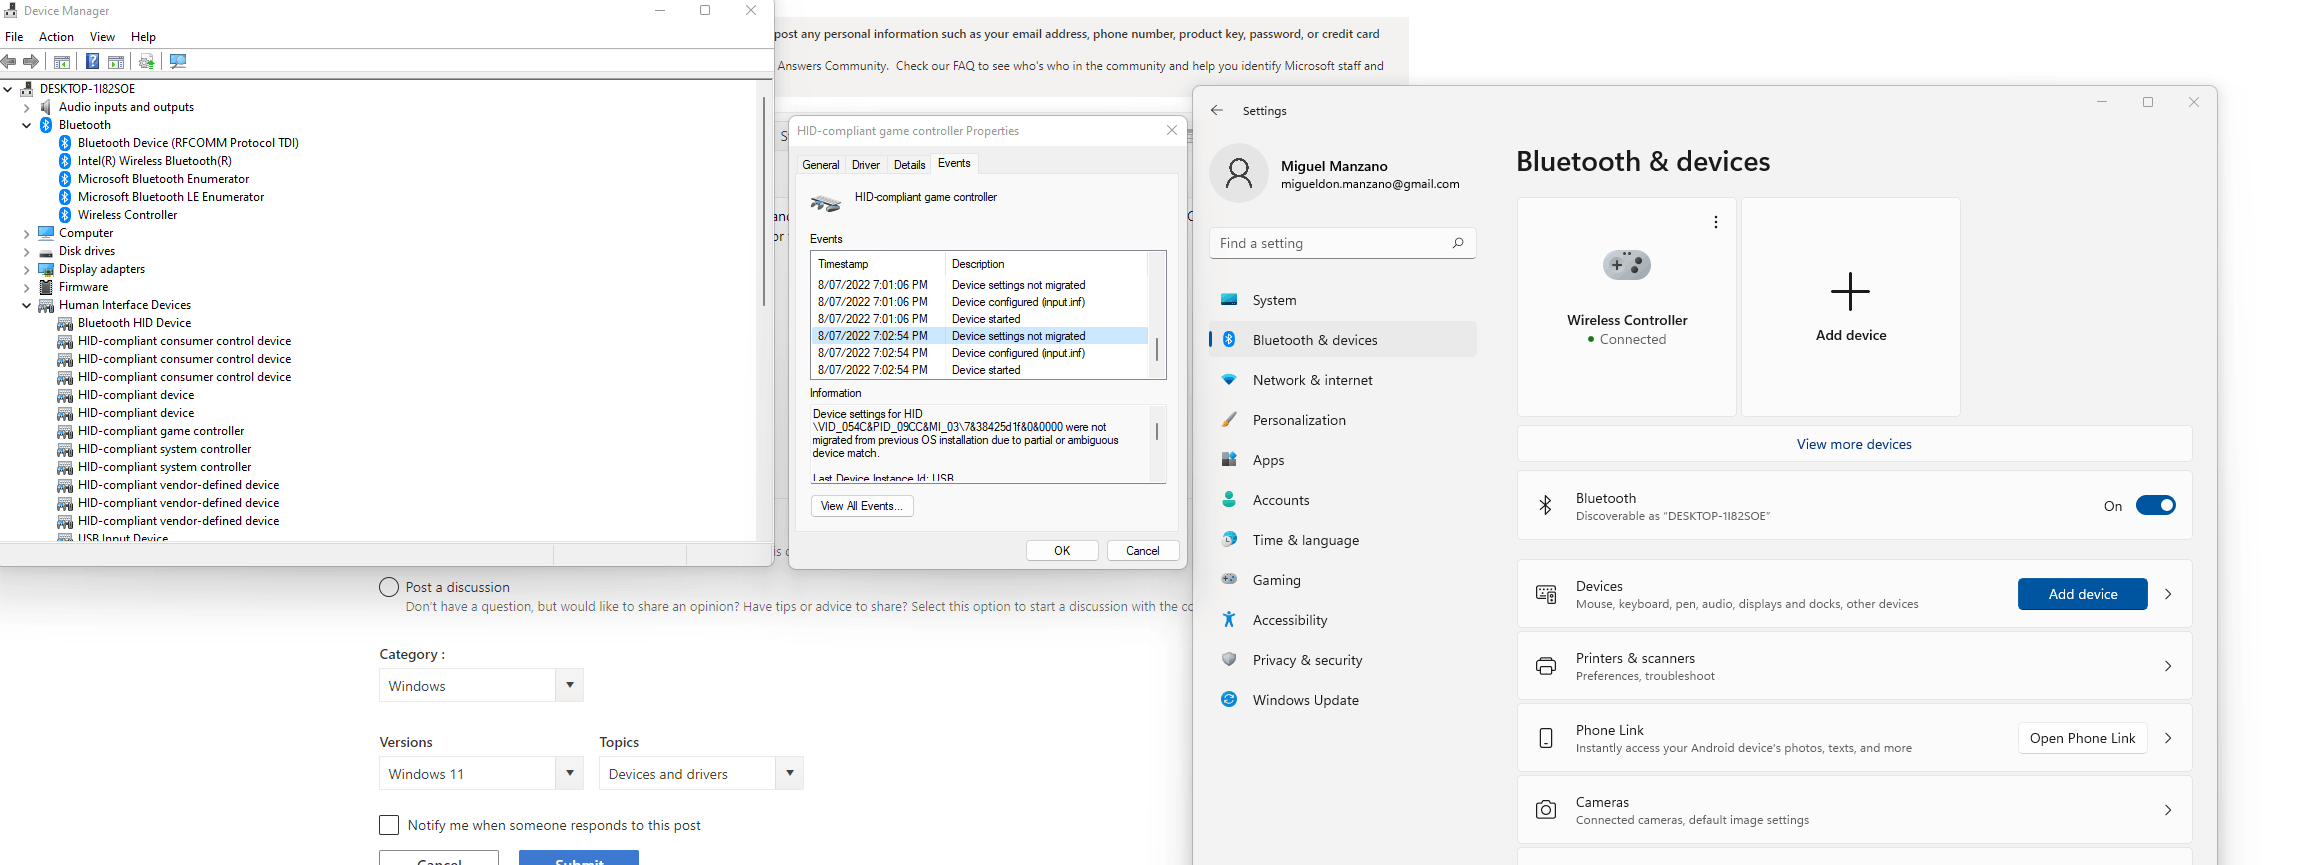
Task: Select Bluetooth HID Device in tree
Action: click(134, 323)
